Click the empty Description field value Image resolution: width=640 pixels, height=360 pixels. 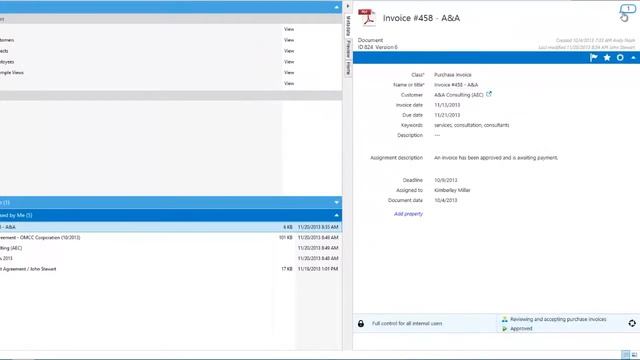(437, 135)
